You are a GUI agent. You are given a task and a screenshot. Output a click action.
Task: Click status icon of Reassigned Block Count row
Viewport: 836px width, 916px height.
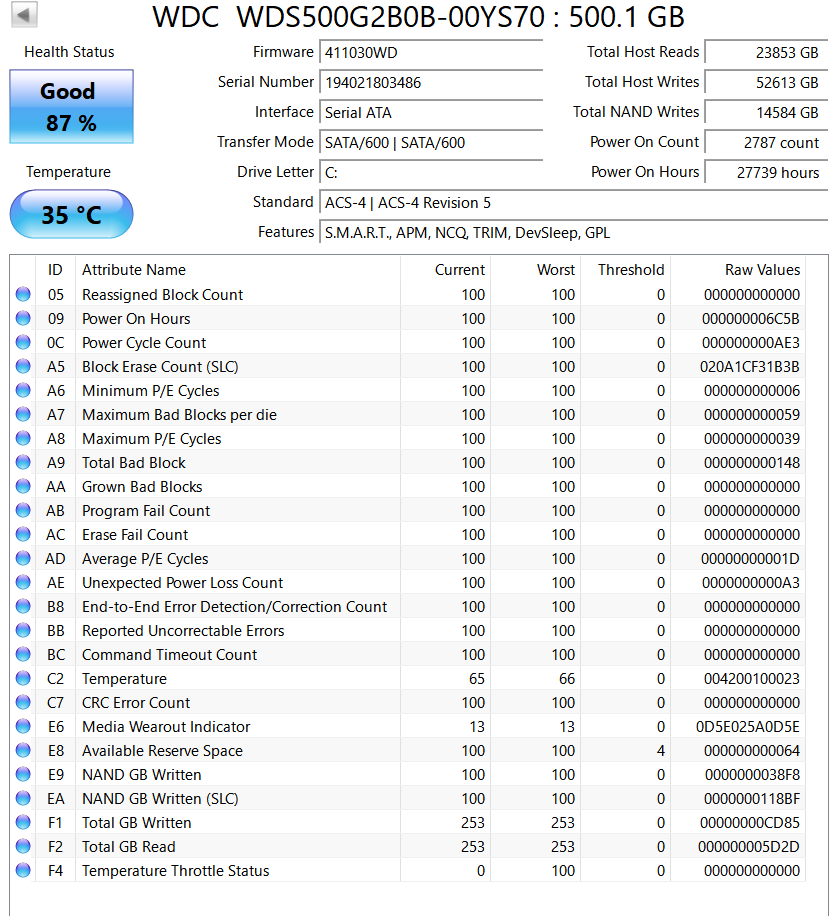[23, 294]
